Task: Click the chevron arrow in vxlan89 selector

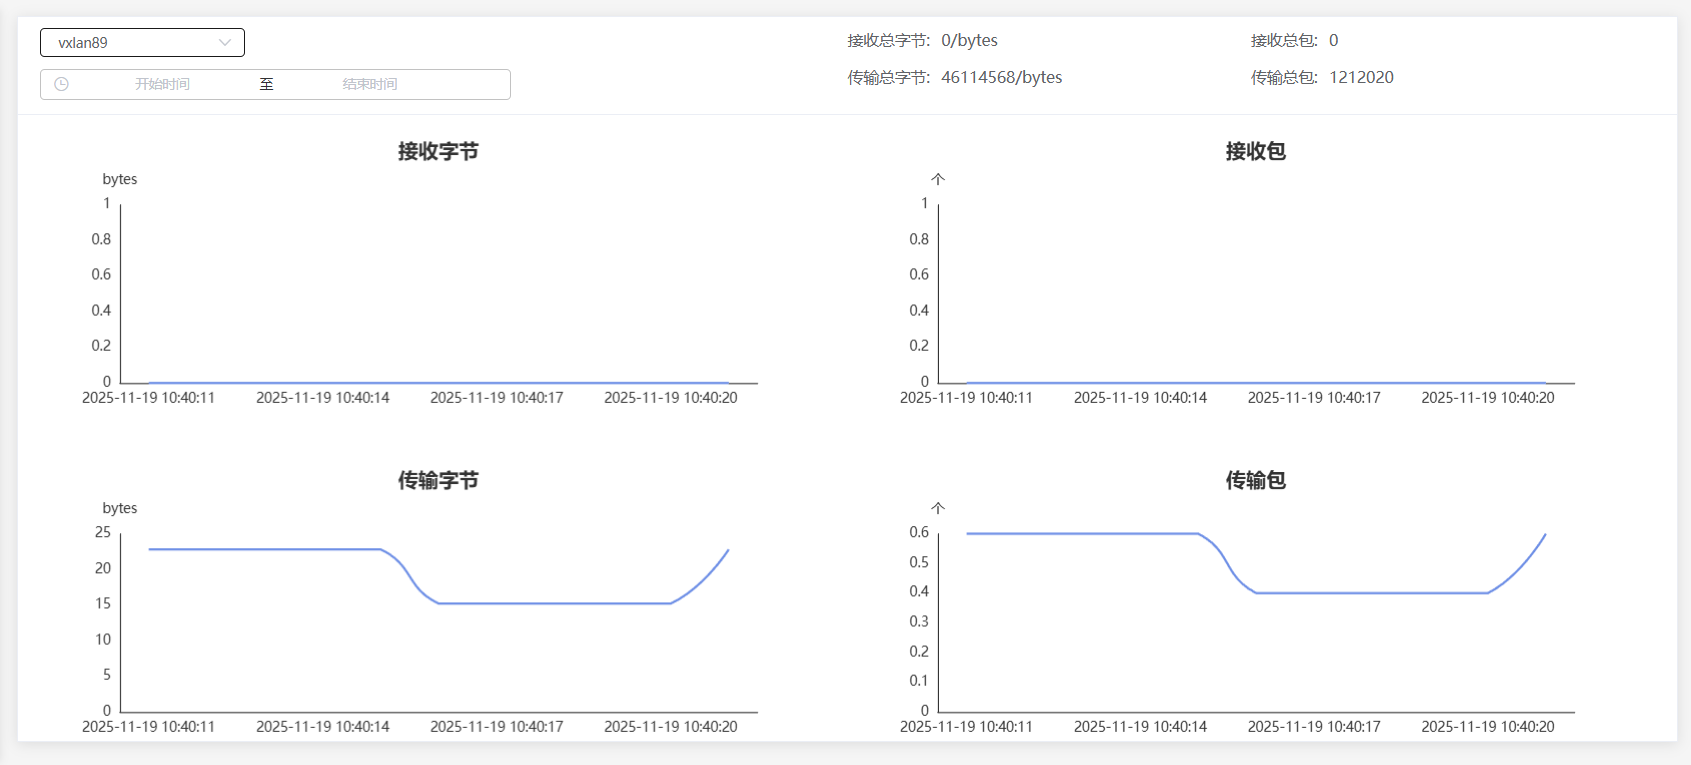Action: [225, 43]
